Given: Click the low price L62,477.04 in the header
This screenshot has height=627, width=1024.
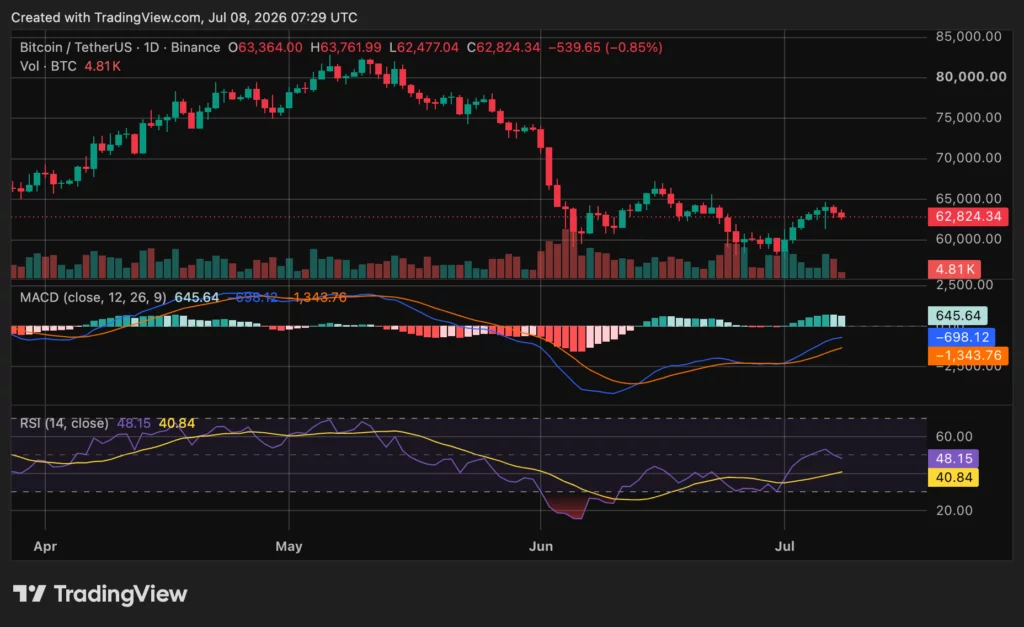Looking at the screenshot, I should pos(424,48).
